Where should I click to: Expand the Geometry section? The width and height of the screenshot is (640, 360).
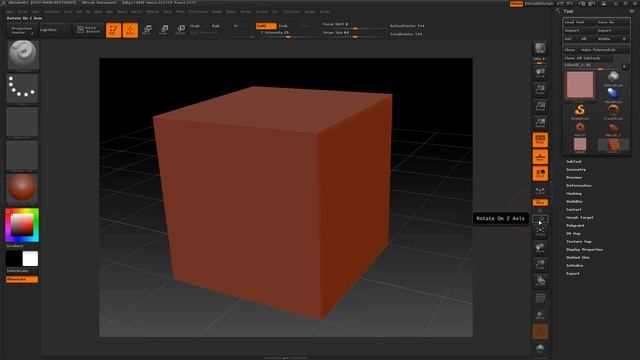tap(576, 169)
